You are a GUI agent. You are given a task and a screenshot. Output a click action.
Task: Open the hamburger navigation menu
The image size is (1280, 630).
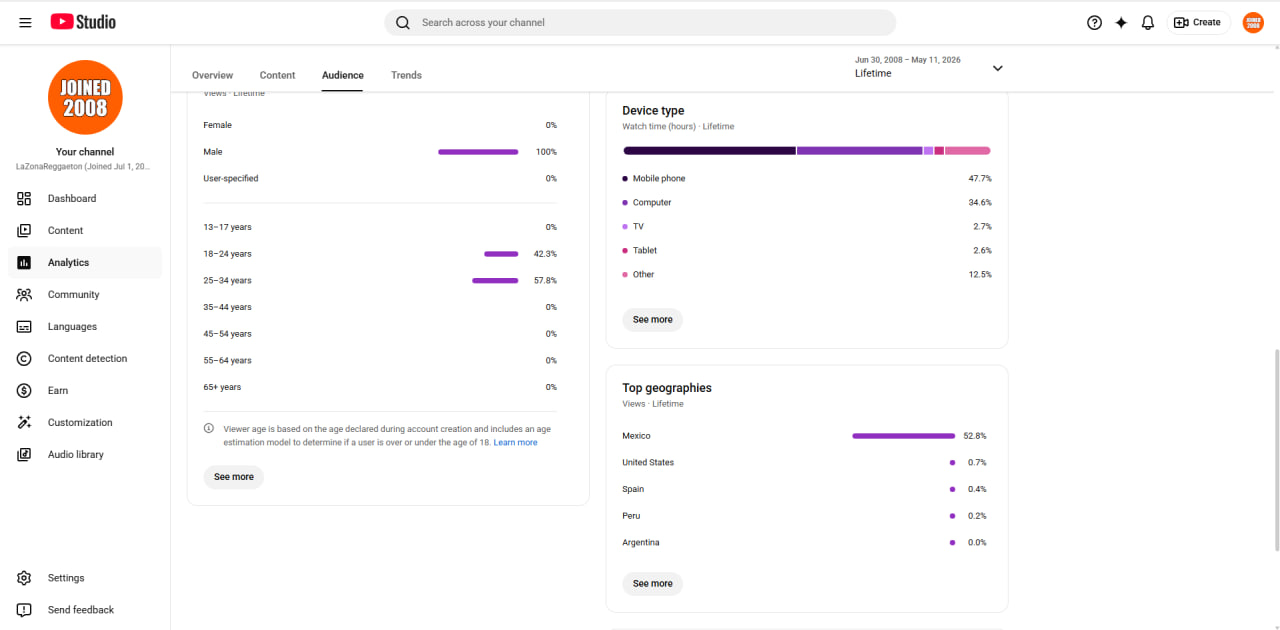coord(25,22)
